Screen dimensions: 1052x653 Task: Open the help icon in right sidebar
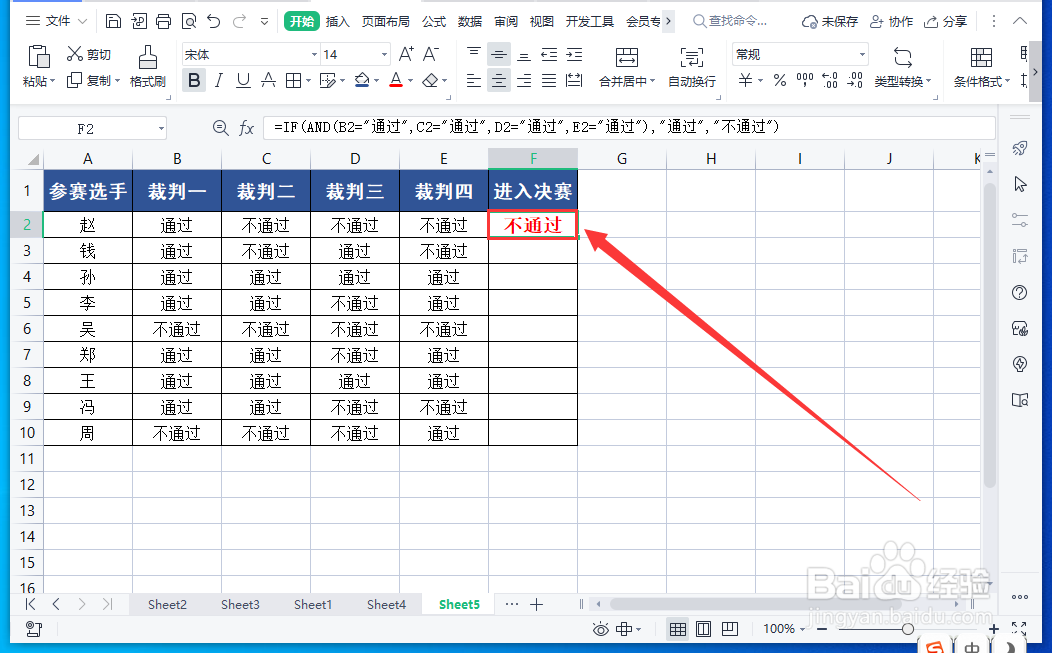(1020, 293)
